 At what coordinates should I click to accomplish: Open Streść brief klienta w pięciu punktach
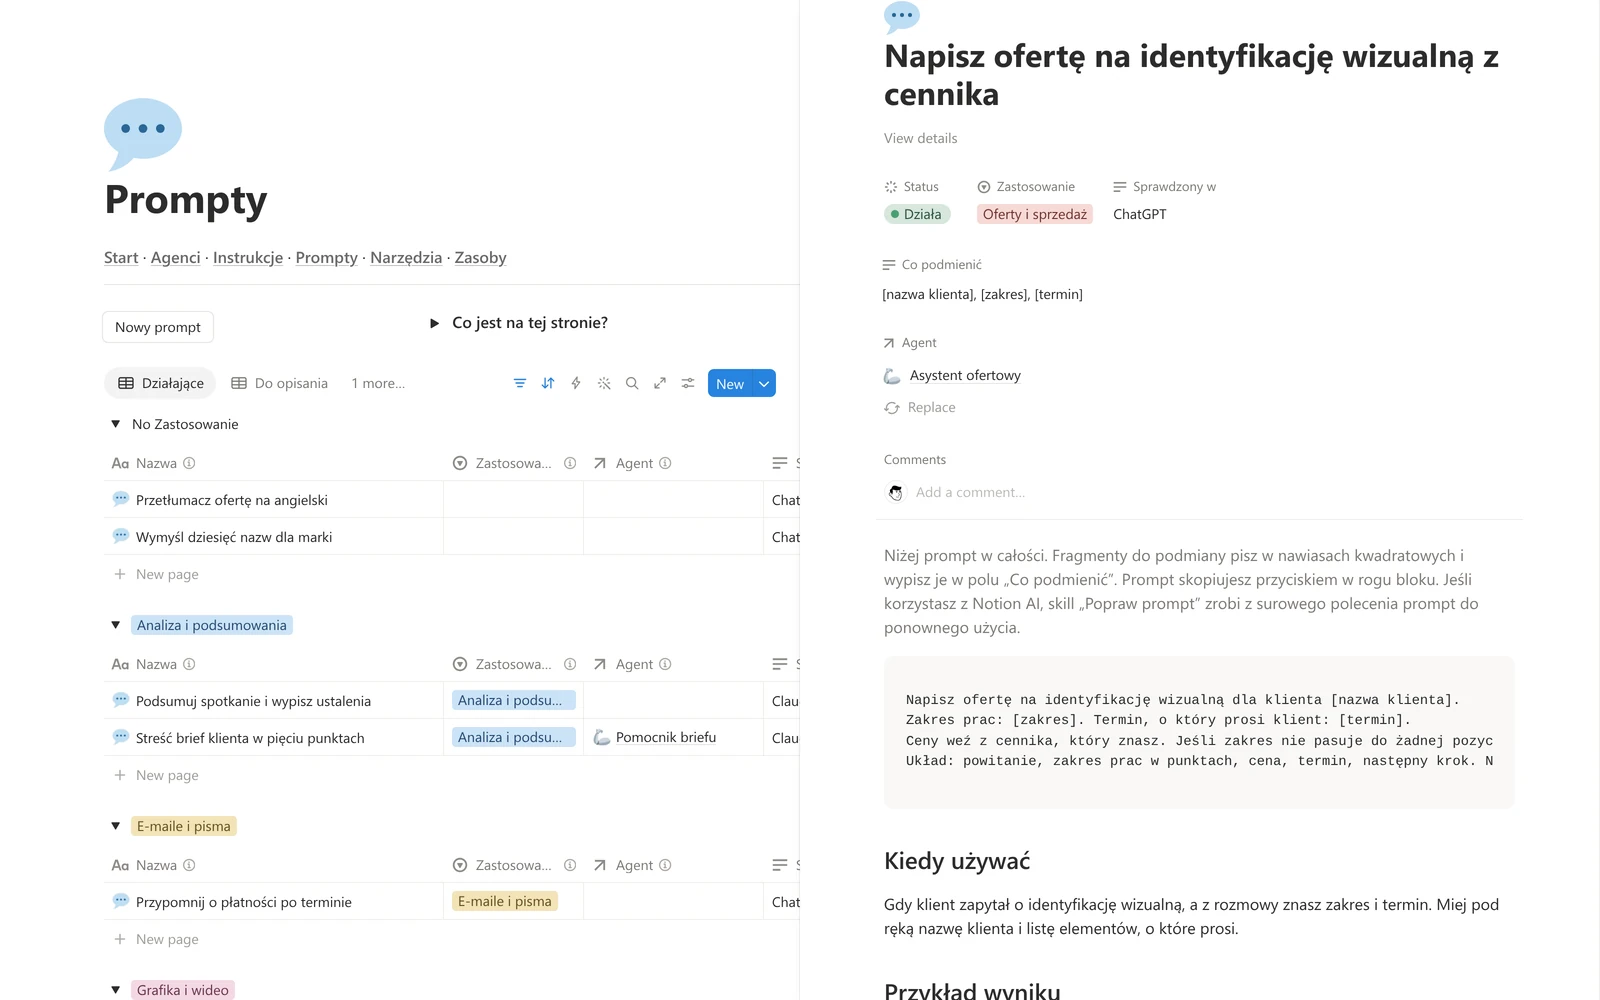point(250,738)
